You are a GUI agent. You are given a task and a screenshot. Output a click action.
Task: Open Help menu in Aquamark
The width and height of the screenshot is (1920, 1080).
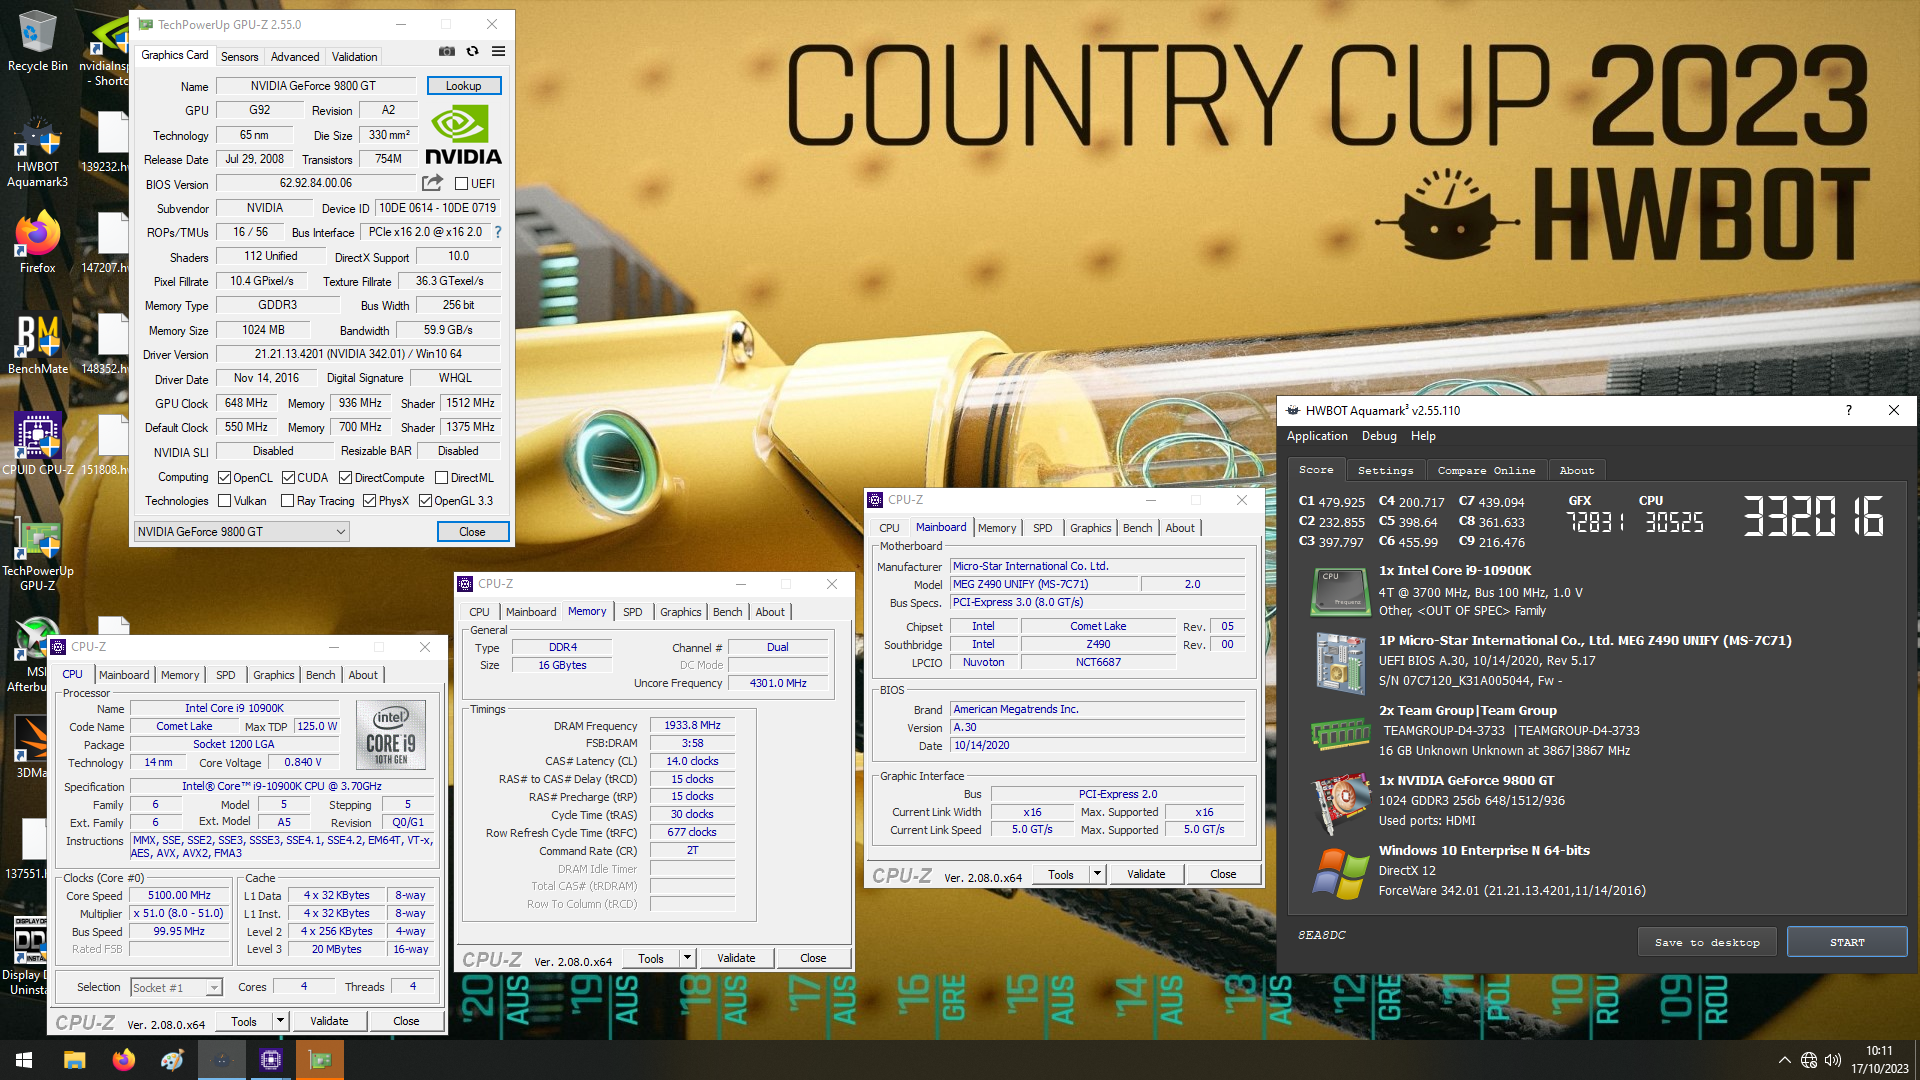click(x=1423, y=436)
